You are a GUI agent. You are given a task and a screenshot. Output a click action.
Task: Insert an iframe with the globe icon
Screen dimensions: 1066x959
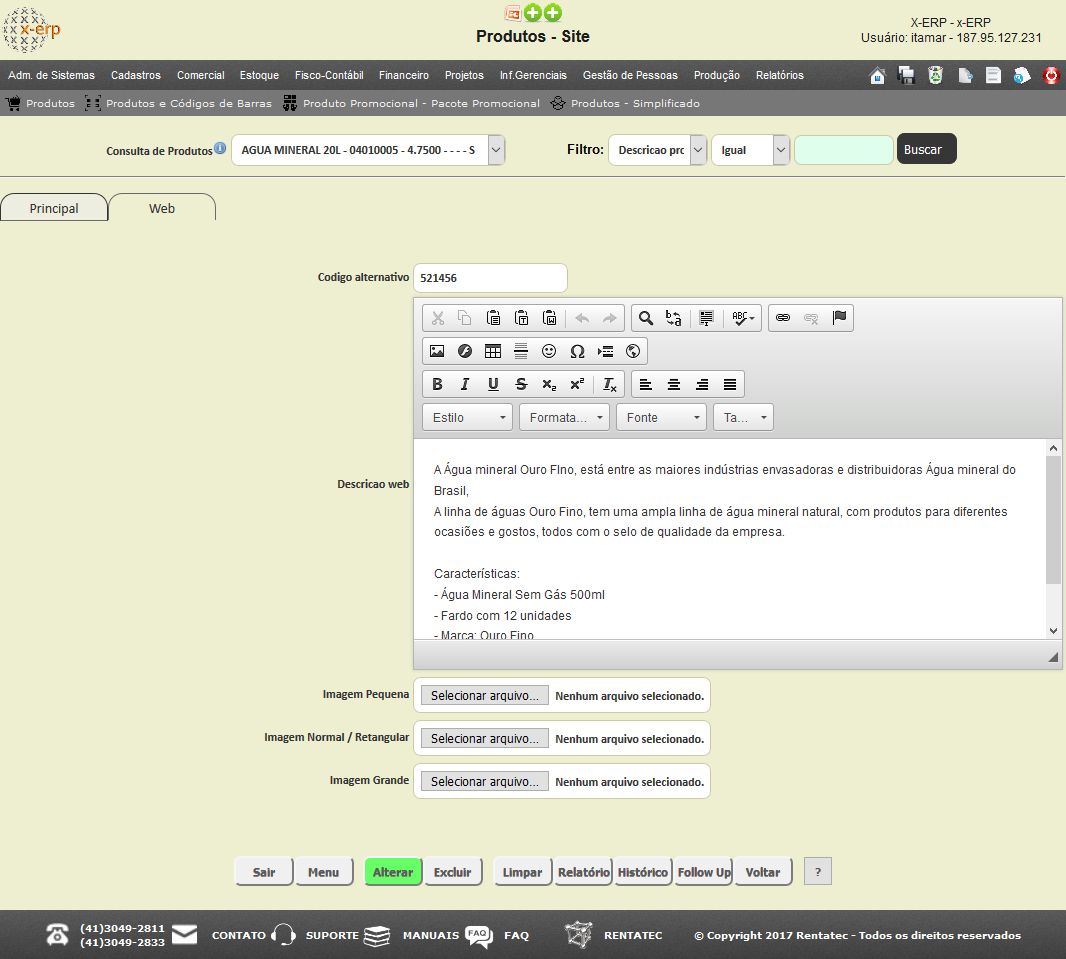[633, 351]
